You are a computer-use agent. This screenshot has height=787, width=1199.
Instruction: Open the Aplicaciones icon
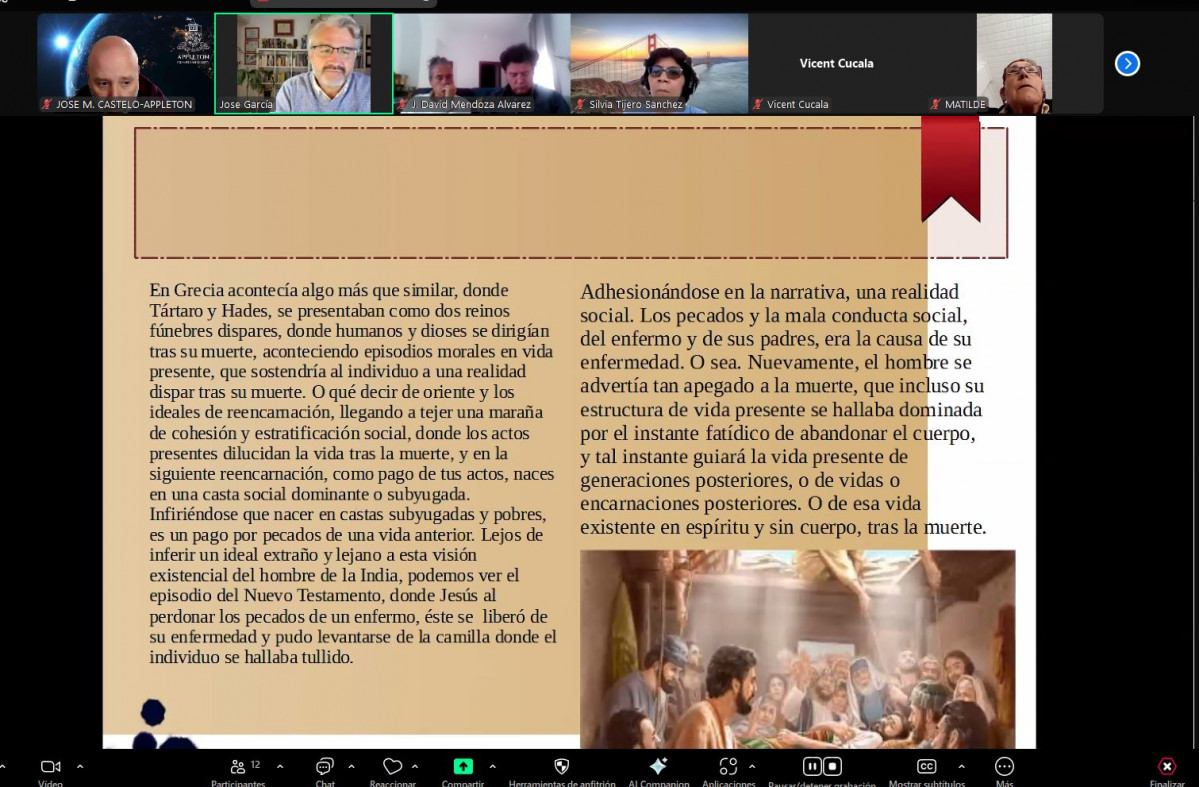728,767
